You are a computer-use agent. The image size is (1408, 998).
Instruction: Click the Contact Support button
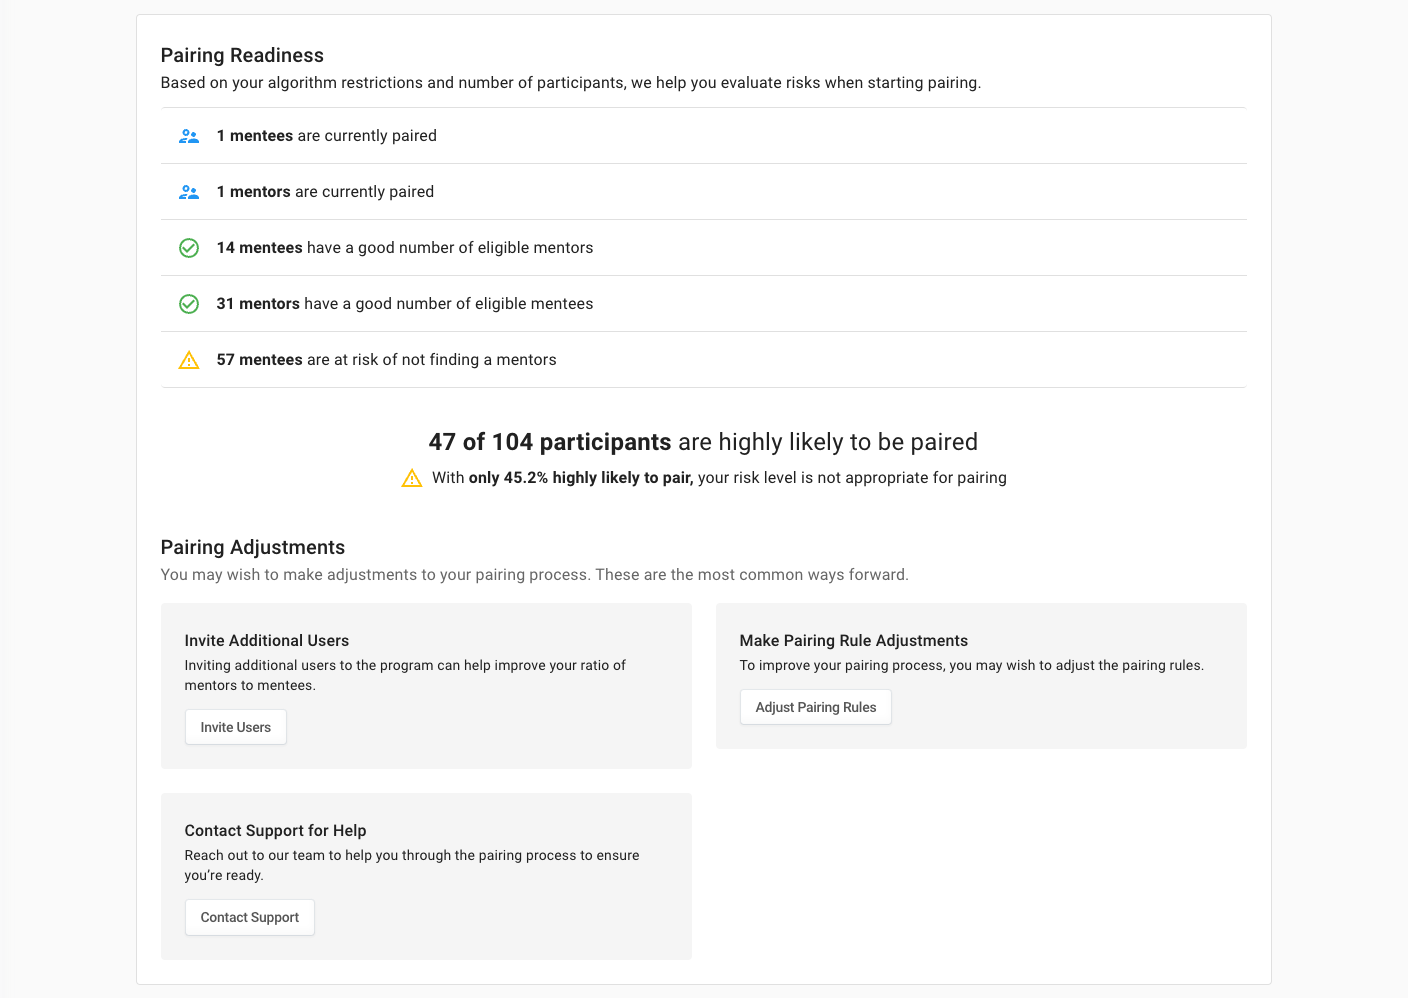click(x=249, y=917)
